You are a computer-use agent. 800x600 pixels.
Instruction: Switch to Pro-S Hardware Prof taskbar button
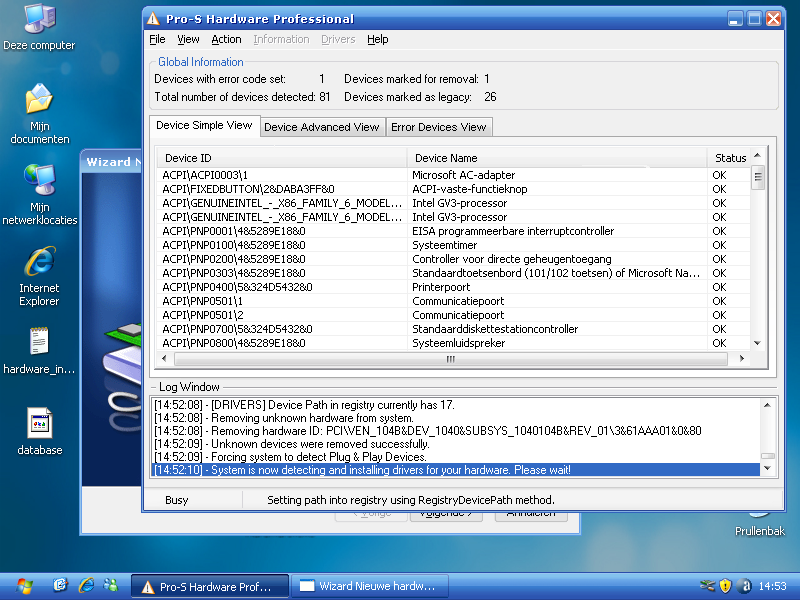(x=210, y=587)
